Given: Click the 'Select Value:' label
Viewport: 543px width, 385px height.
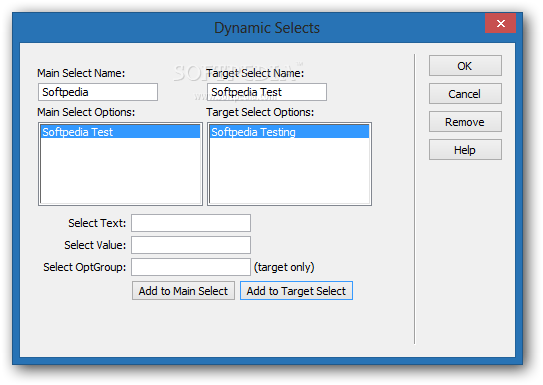Looking at the screenshot, I should click(x=95, y=245).
